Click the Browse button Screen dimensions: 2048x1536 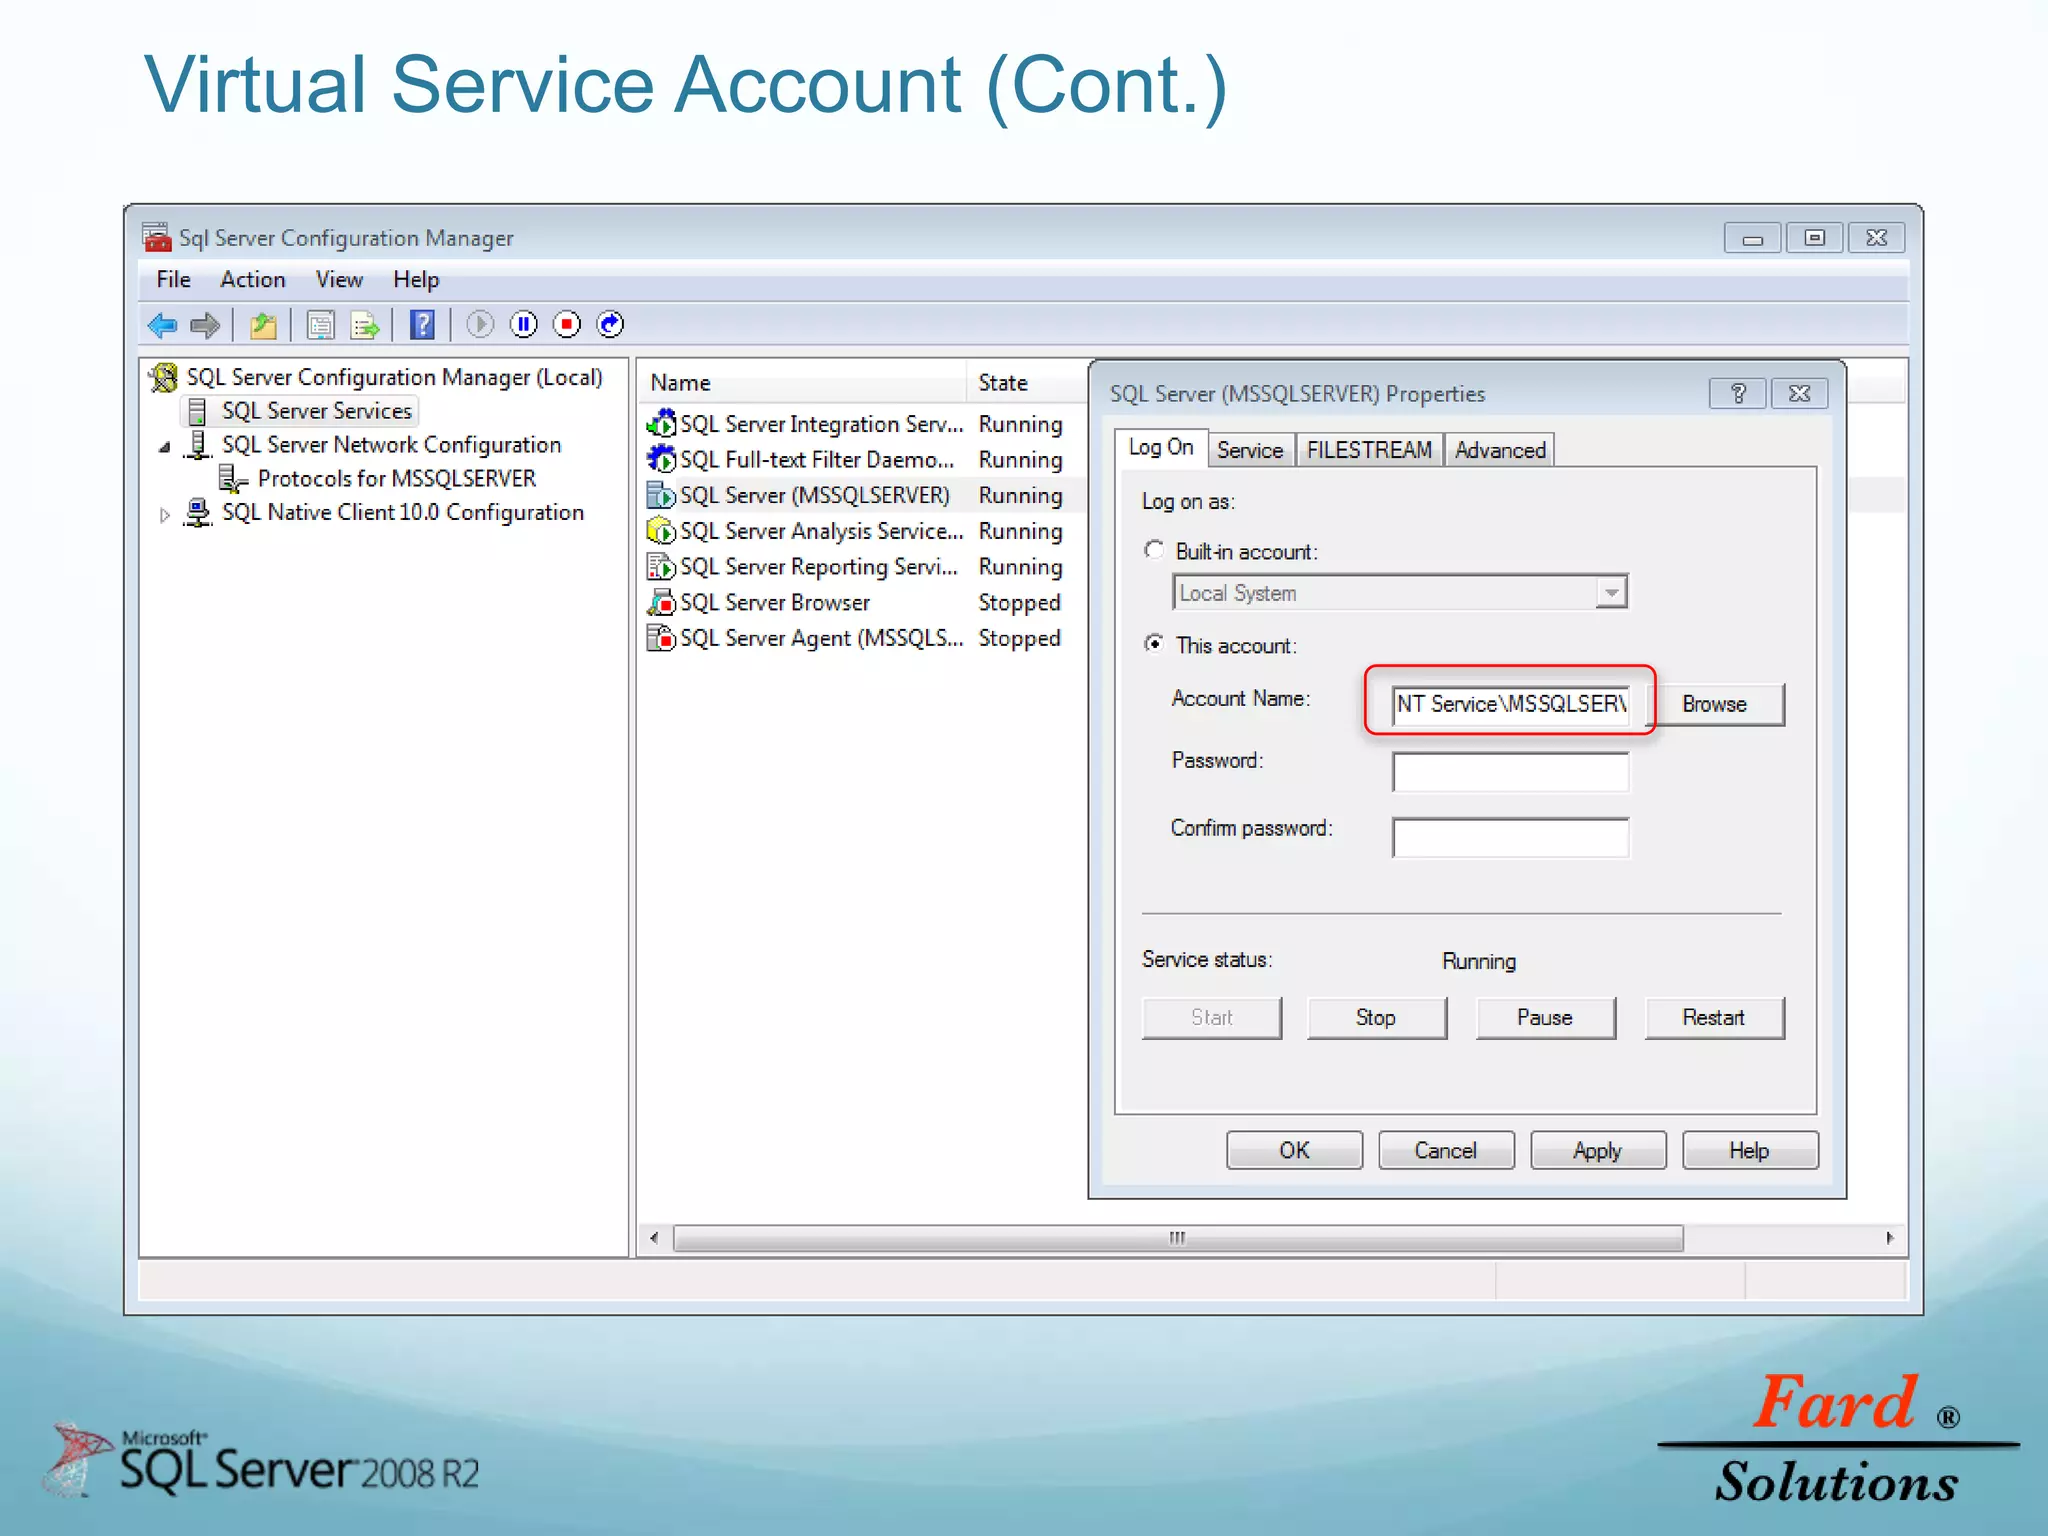(x=1714, y=705)
